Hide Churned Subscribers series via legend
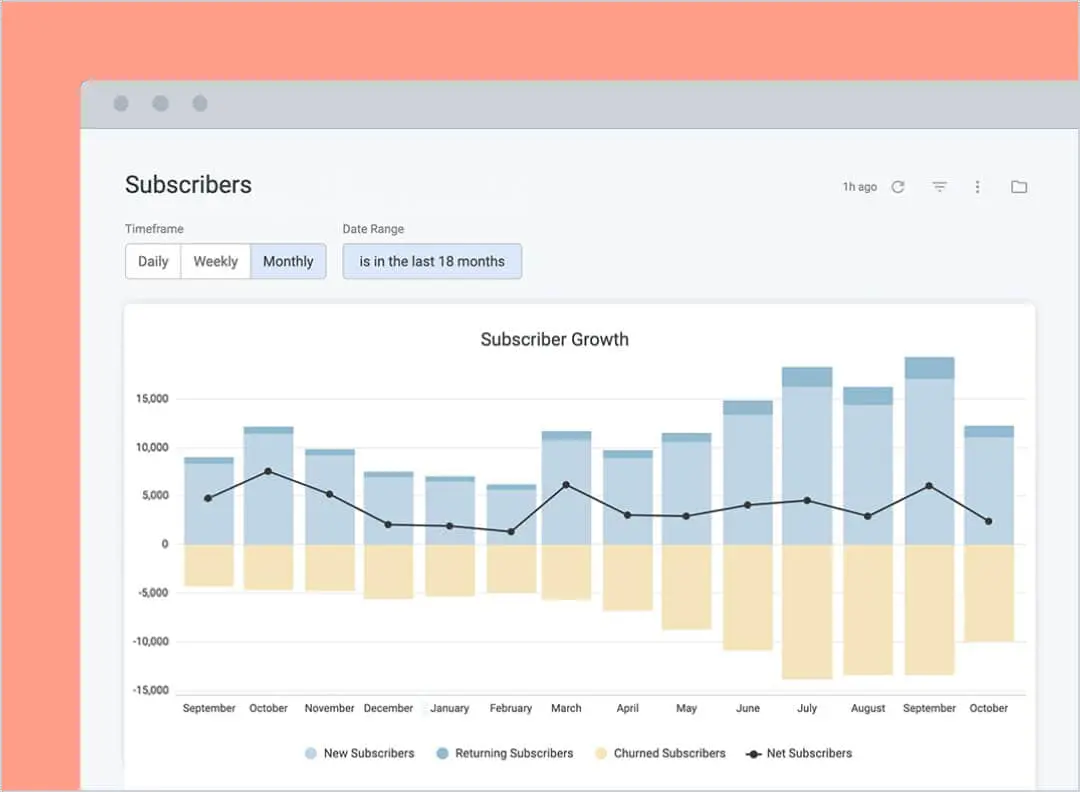Viewport: 1080px width, 792px height. point(660,753)
